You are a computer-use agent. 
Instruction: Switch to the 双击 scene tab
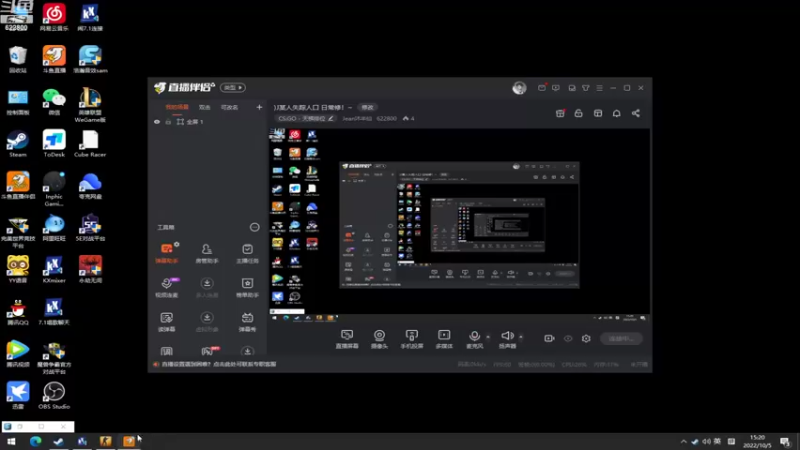pyautogui.click(x=205, y=107)
